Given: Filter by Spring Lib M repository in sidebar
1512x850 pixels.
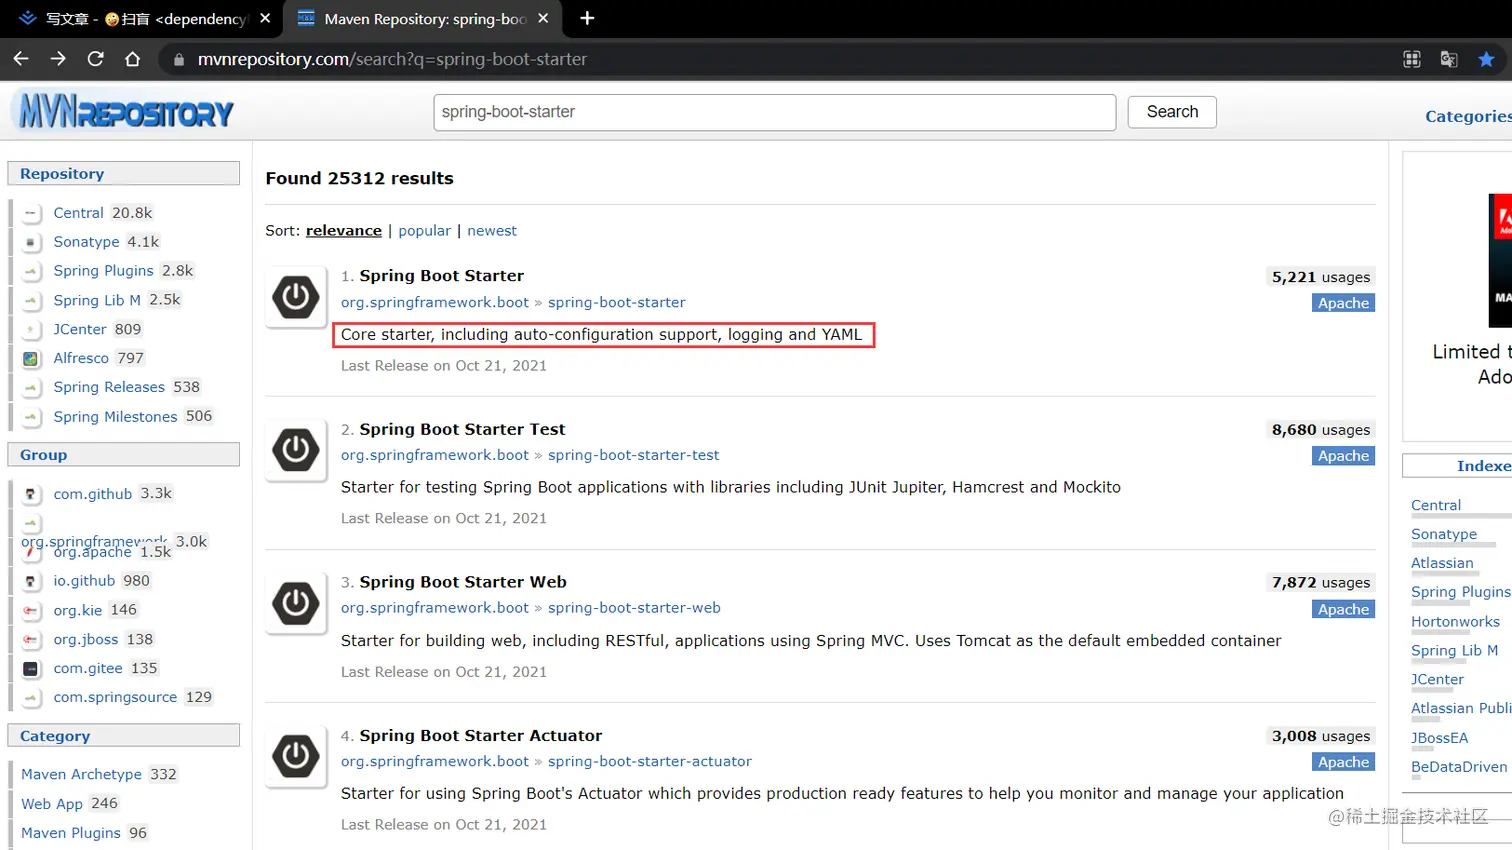Looking at the screenshot, I should [97, 300].
